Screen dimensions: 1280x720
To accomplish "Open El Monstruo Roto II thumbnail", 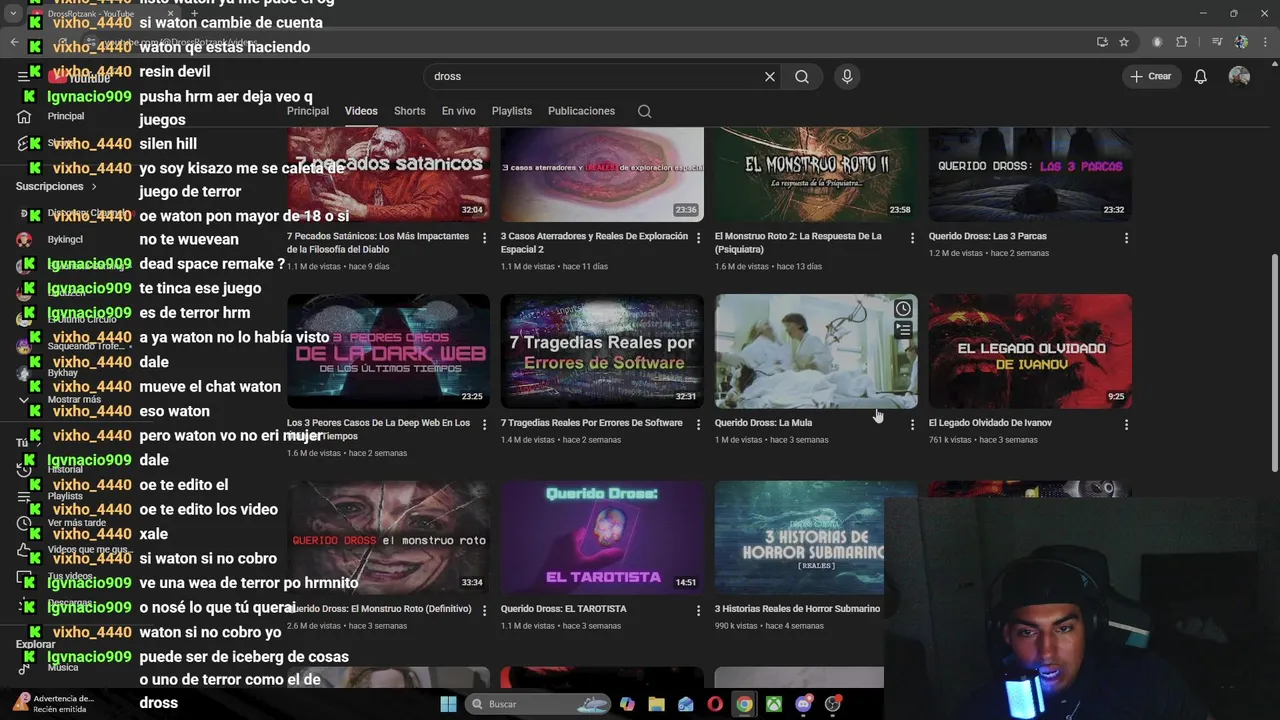I will click(x=816, y=173).
